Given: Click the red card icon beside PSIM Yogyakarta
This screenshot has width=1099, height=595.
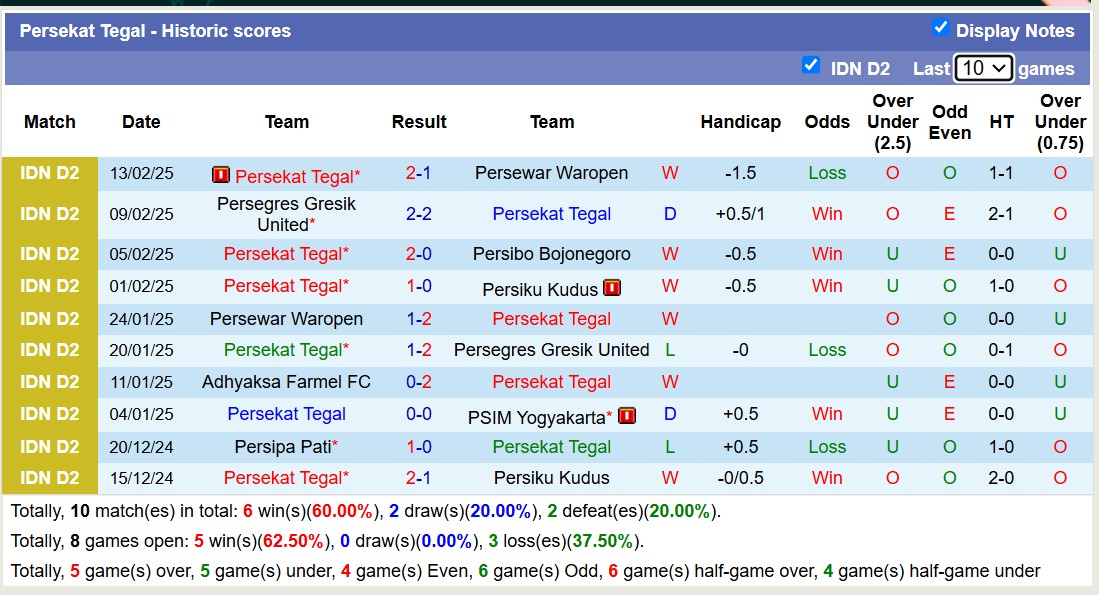Looking at the screenshot, I should point(626,414).
